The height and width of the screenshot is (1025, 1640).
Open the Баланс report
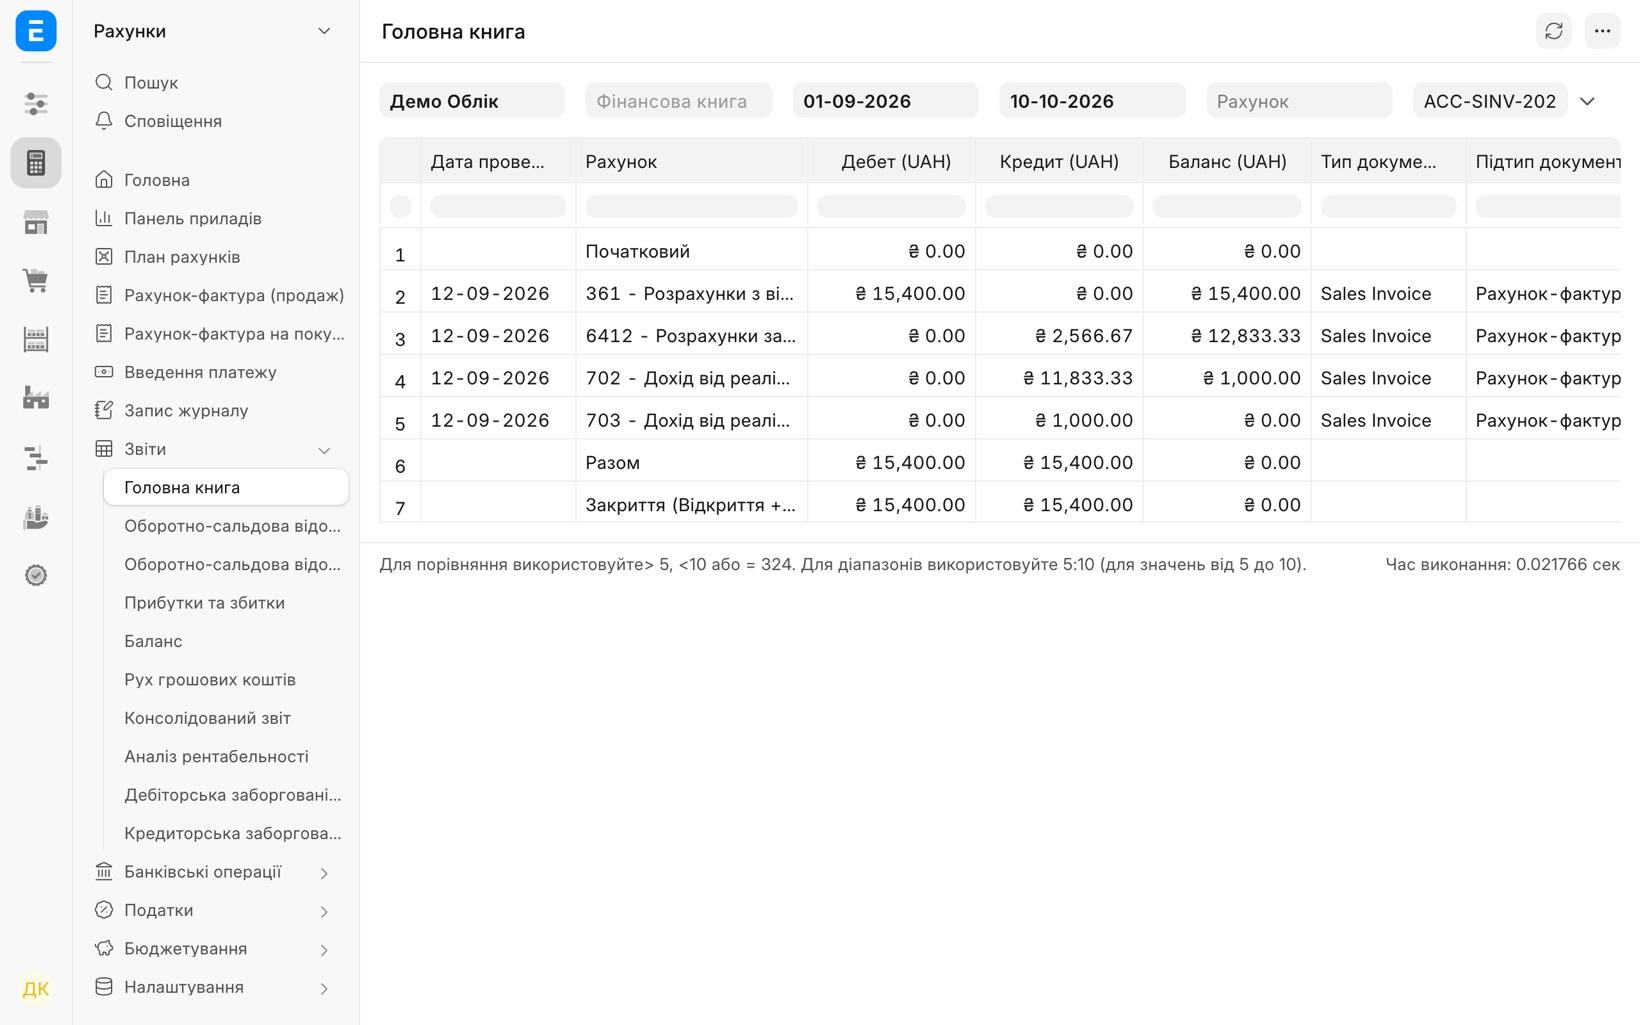(x=226, y=641)
